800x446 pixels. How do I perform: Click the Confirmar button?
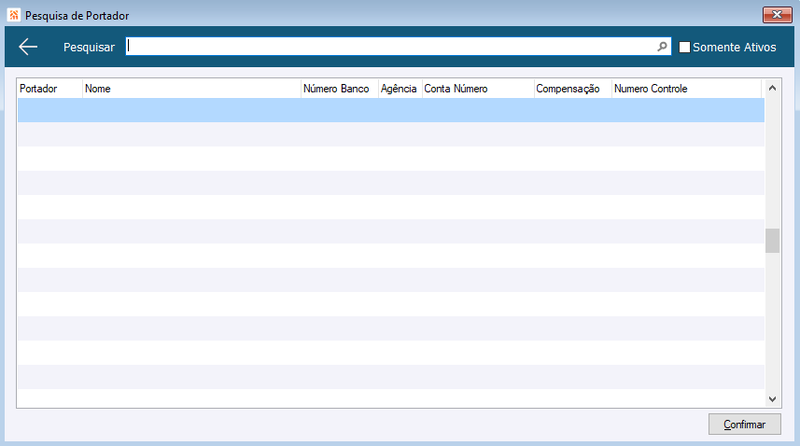744,424
